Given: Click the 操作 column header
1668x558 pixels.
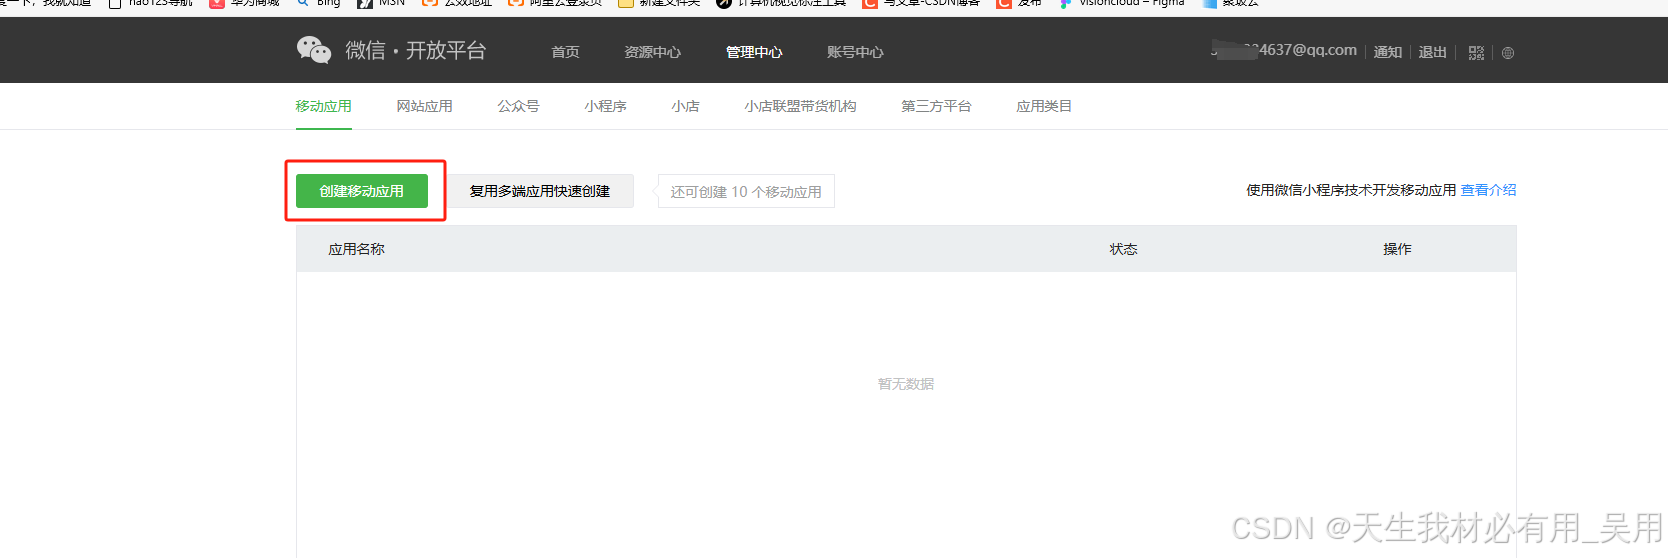Looking at the screenshot, I should tap(1397, 249).
